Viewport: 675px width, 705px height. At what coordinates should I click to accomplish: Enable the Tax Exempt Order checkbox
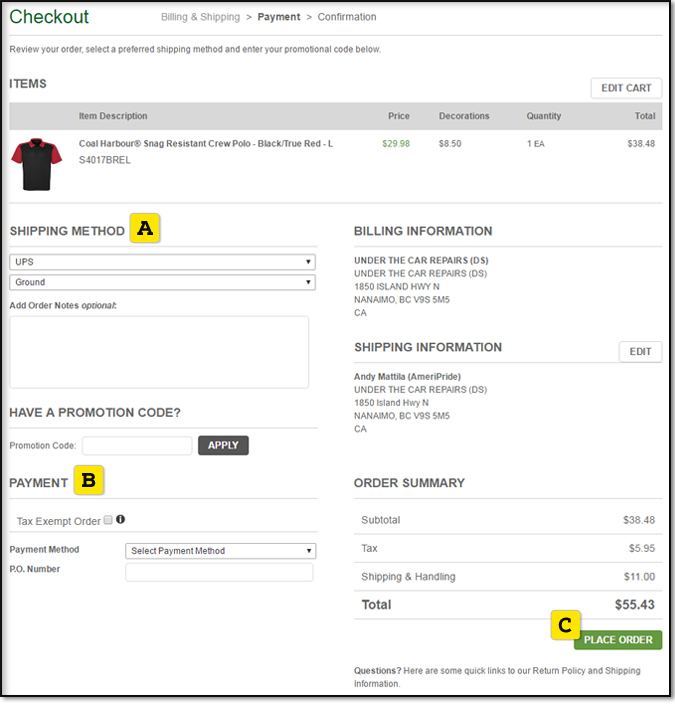pos(108,521)
